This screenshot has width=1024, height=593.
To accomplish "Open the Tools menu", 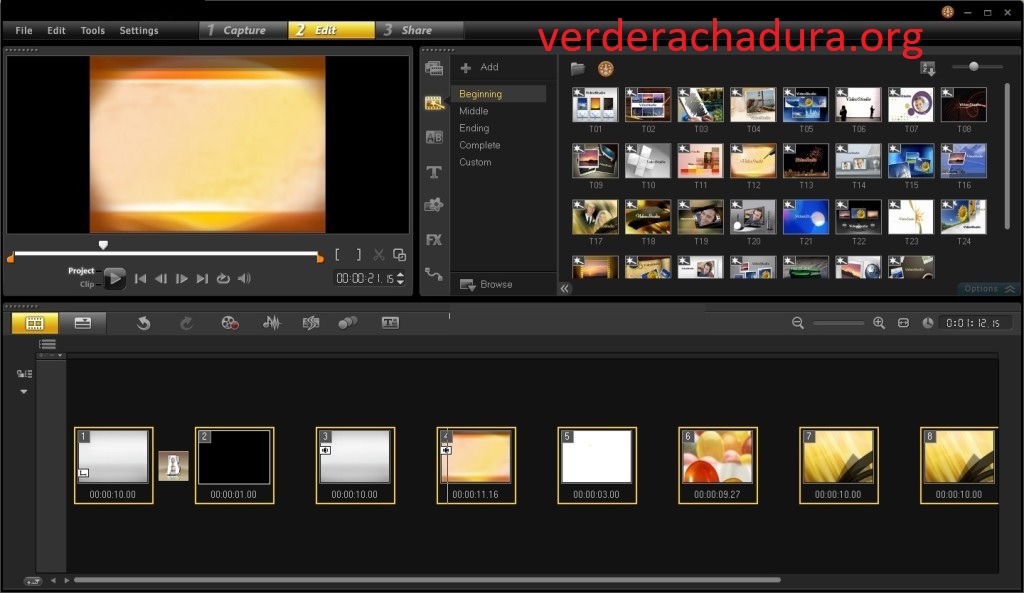I will [x=93, y=30].
